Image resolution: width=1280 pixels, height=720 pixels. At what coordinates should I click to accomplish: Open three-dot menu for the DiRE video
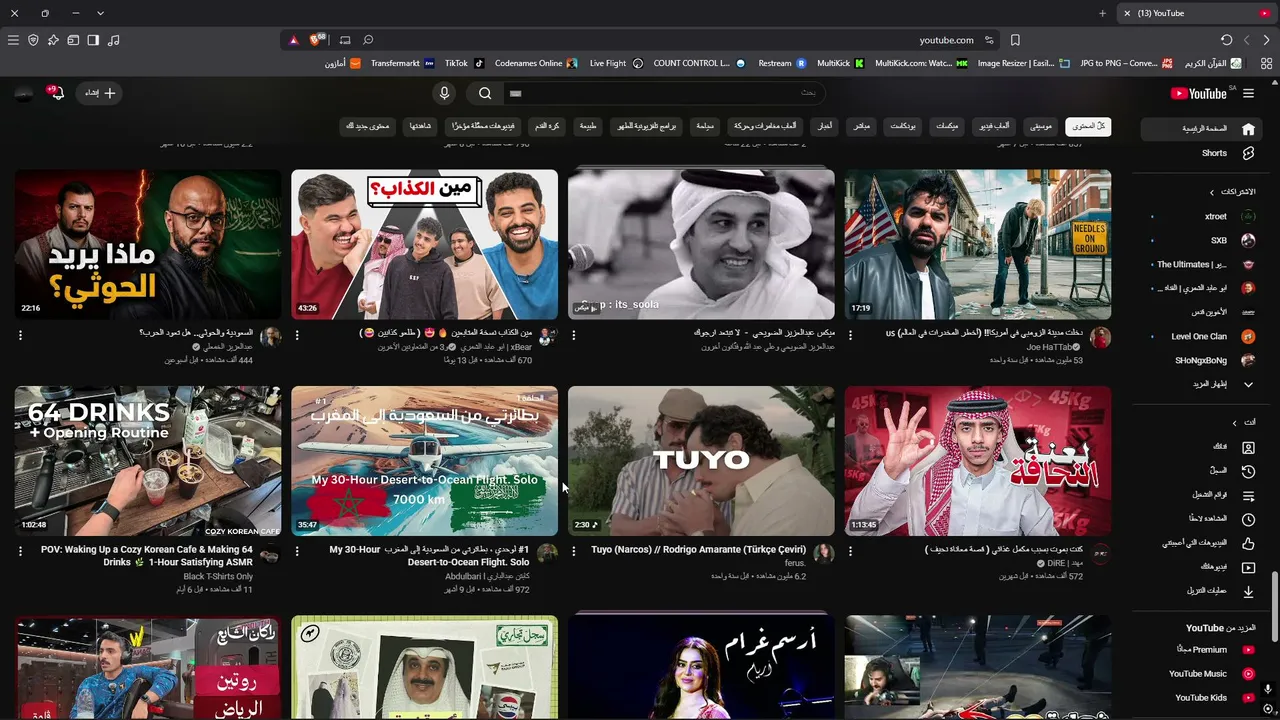tap(850, 551)
